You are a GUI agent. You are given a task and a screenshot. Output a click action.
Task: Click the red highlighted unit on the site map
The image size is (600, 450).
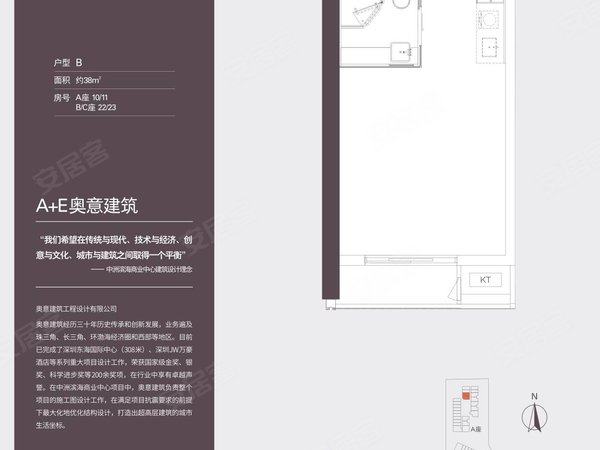point(466,396)
